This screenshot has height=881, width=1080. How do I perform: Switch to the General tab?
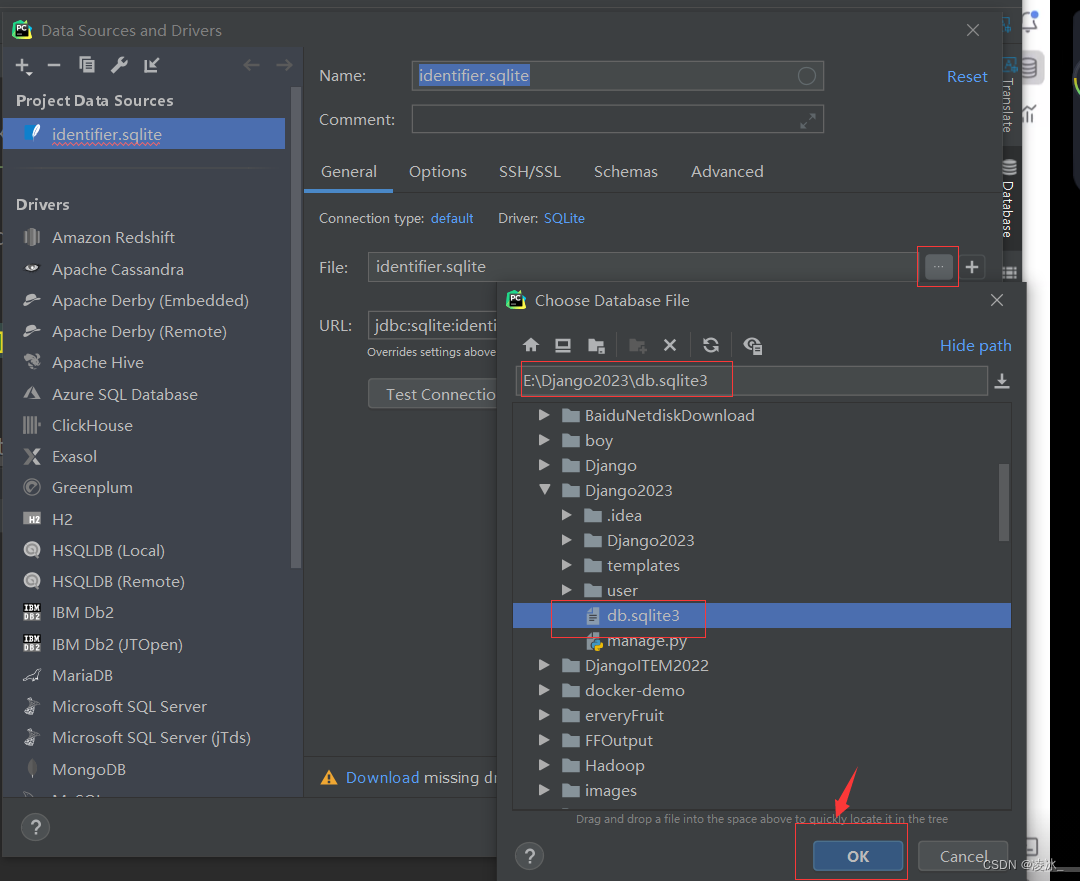349,172
